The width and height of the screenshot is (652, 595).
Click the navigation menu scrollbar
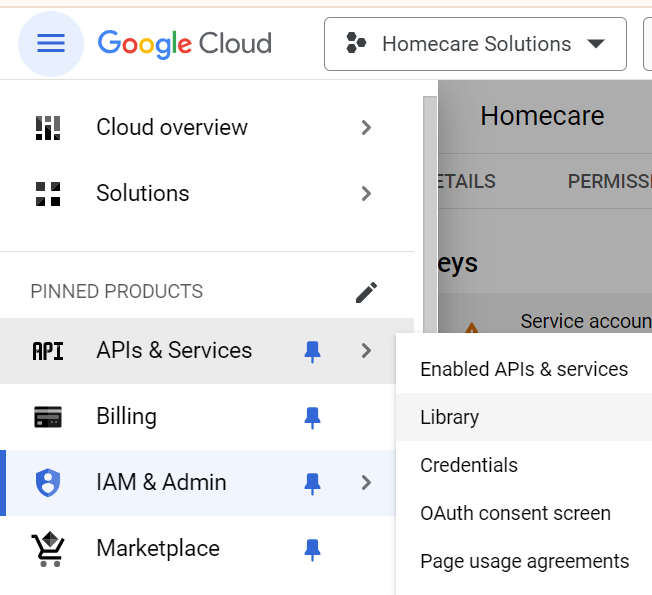pos(430,214)
